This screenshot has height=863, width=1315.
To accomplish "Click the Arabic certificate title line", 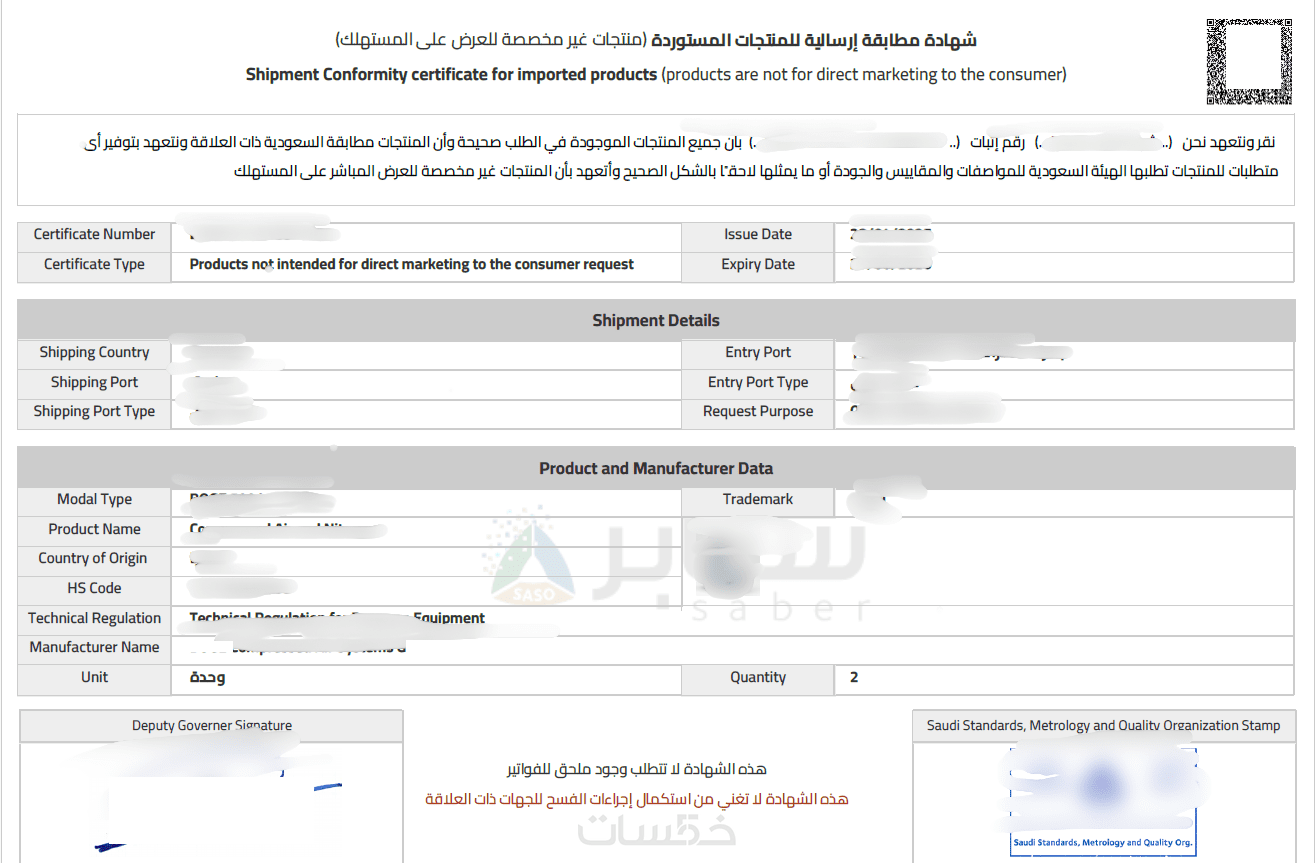I will 656,40.
